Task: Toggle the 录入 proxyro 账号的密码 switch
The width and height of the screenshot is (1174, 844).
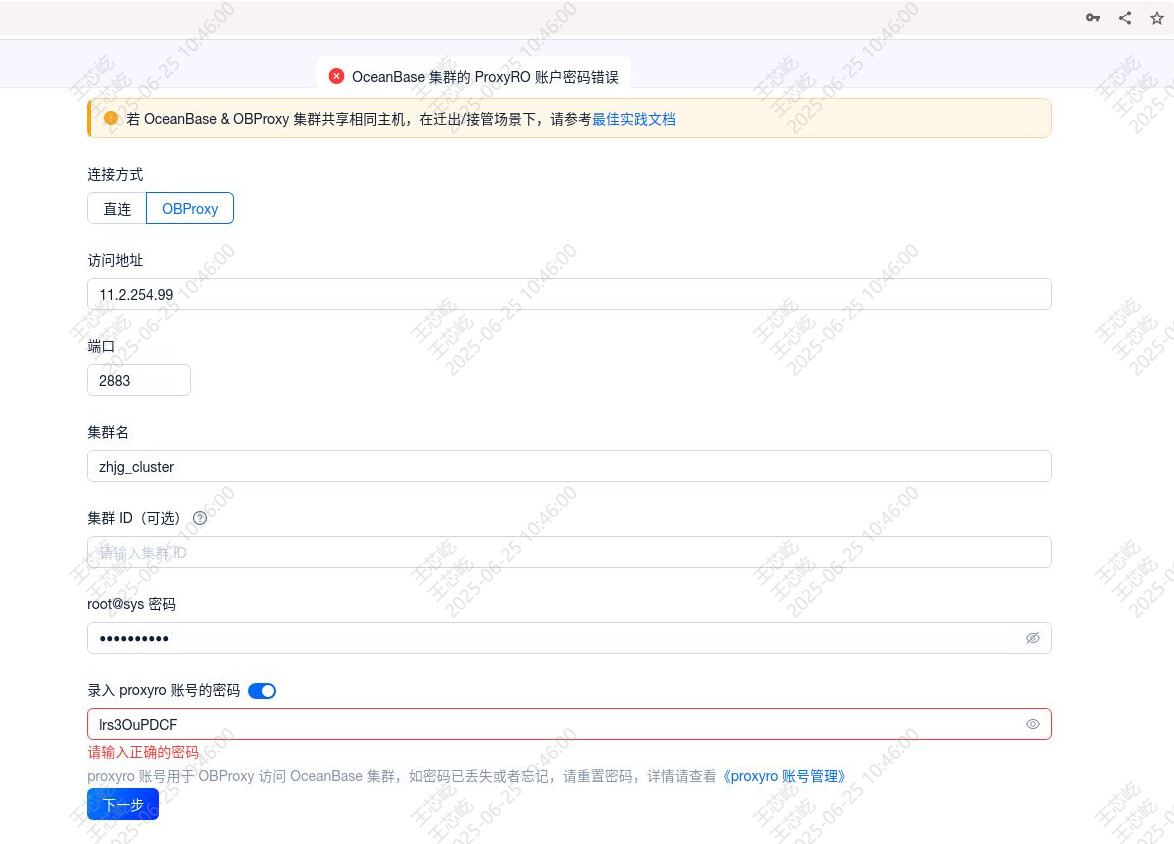Action: [262, 690]
